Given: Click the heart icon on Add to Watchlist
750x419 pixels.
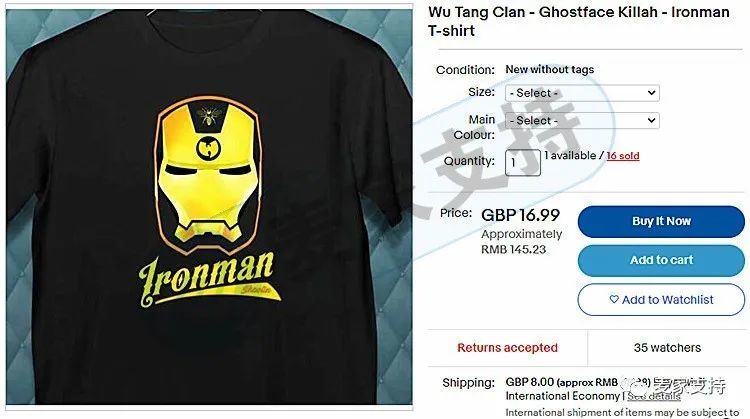Looking at the screenshot, I should [614, 299].
